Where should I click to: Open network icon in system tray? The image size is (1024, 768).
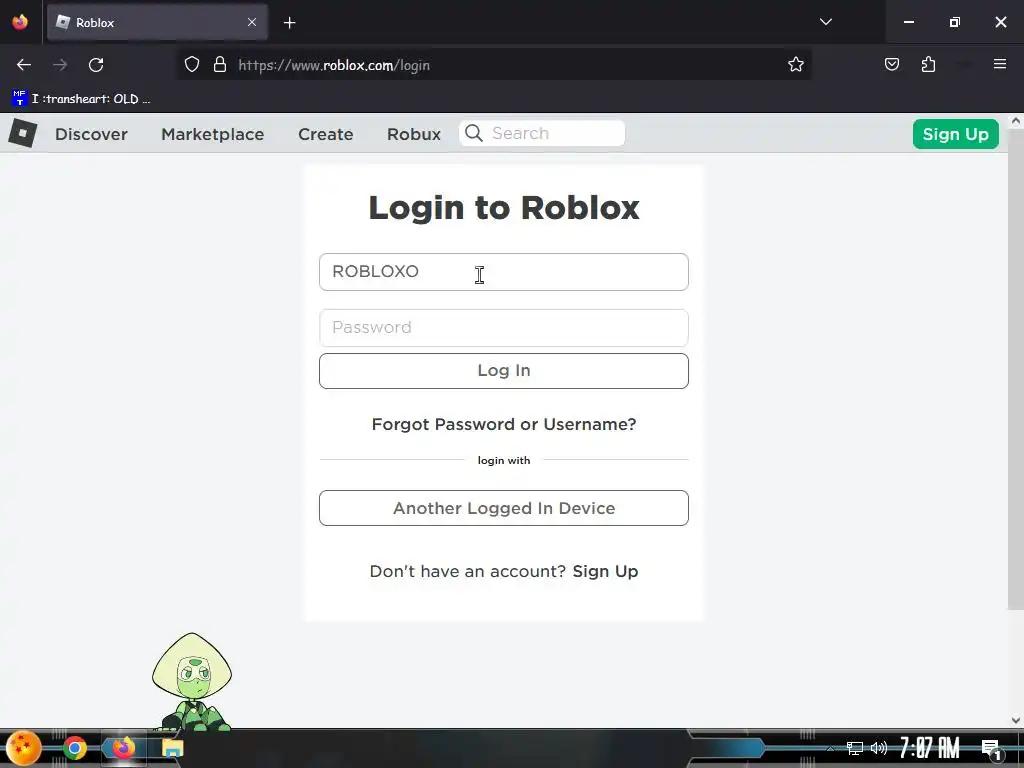854,748
